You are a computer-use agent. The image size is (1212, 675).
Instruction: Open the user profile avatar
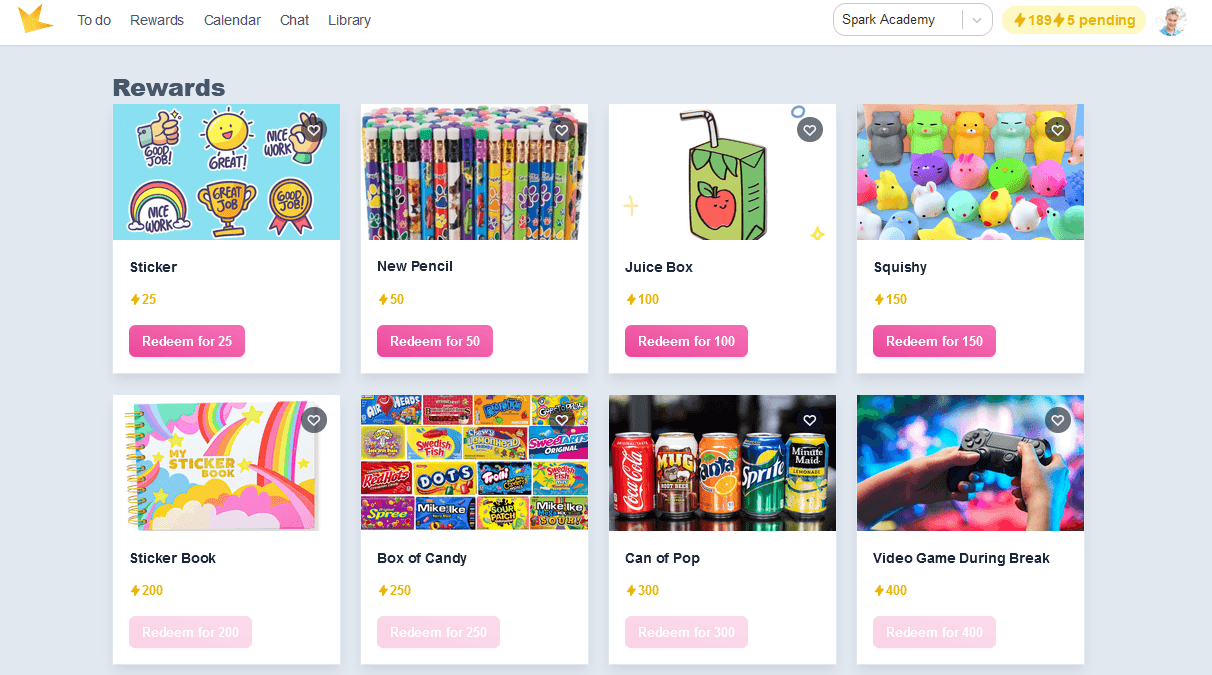(x=1171, y=20)
